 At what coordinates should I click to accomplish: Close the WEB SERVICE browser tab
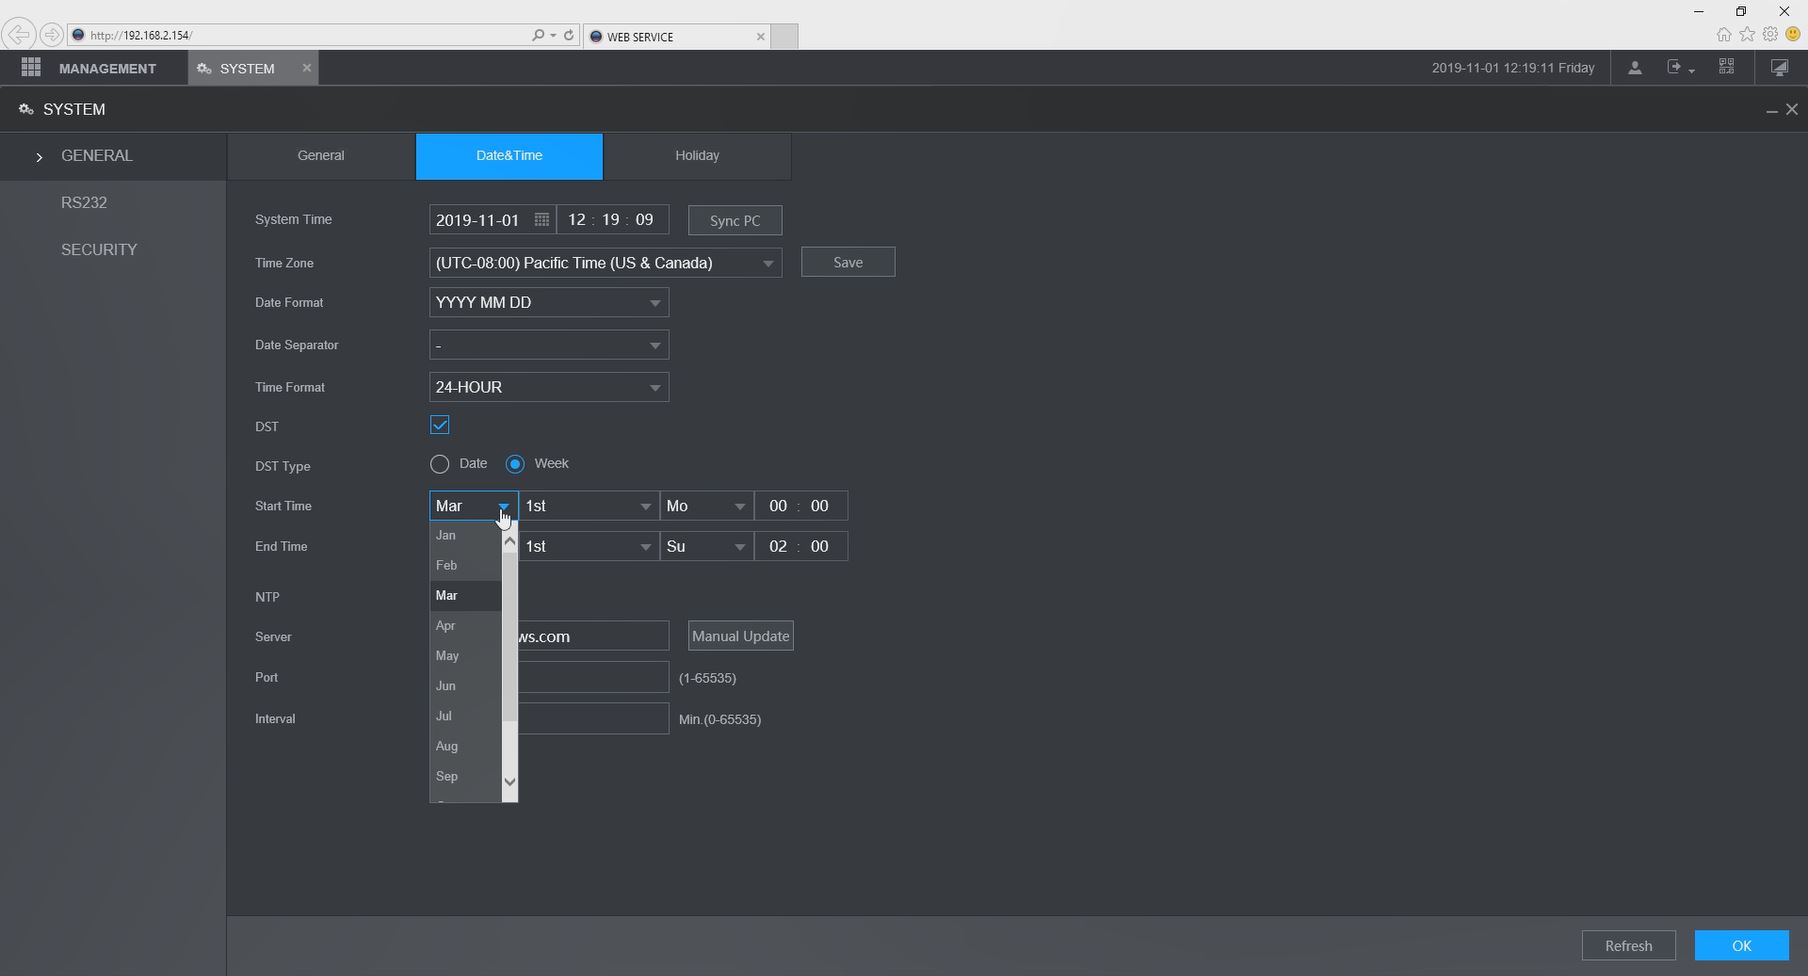(x=761, y=37)
